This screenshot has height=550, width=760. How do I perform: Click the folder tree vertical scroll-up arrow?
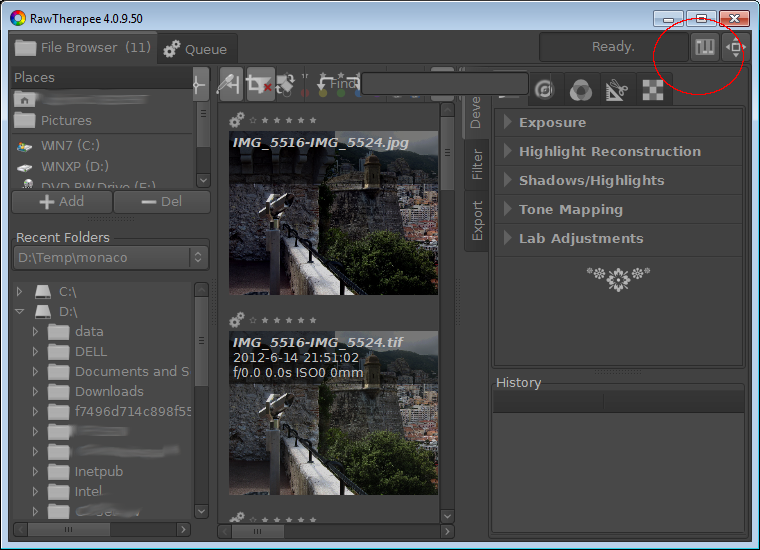point(202,290)
